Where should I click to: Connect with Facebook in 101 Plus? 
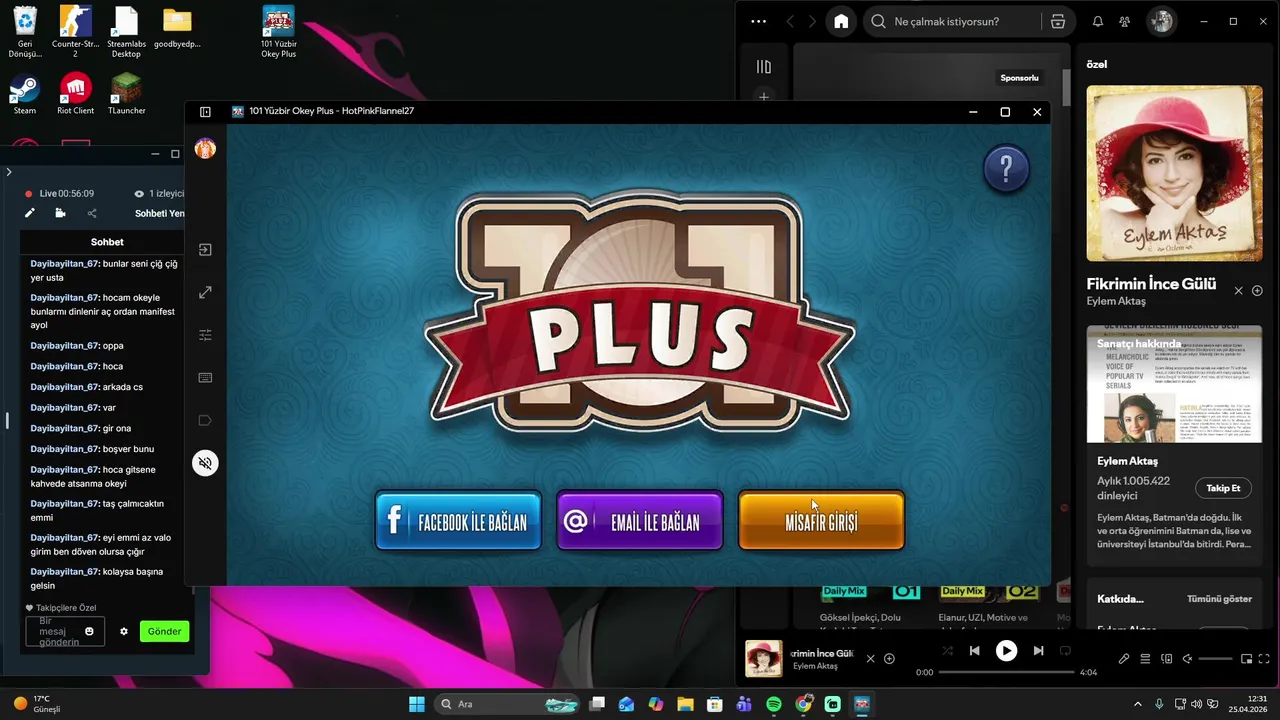click(x=458, y=521)
